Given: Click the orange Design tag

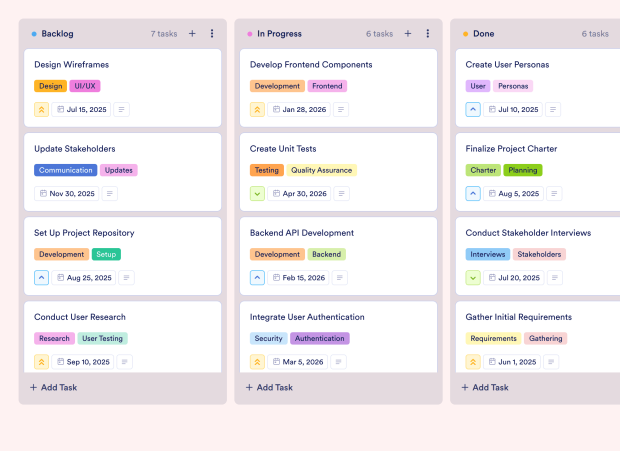Looking at the screenshot, I should [50, 86].
